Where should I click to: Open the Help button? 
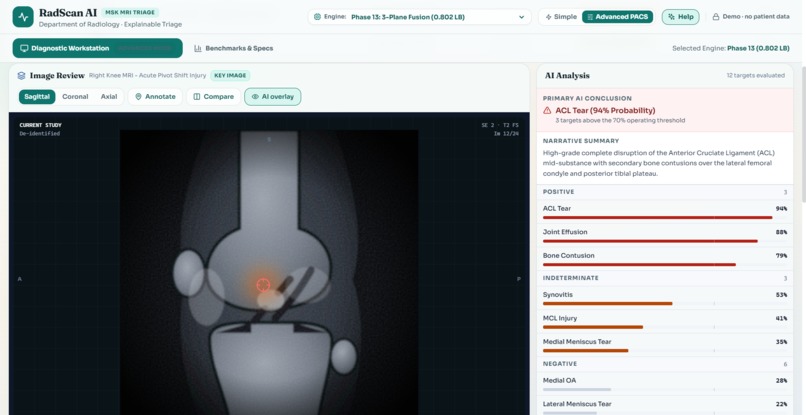[x=681, y=17]
